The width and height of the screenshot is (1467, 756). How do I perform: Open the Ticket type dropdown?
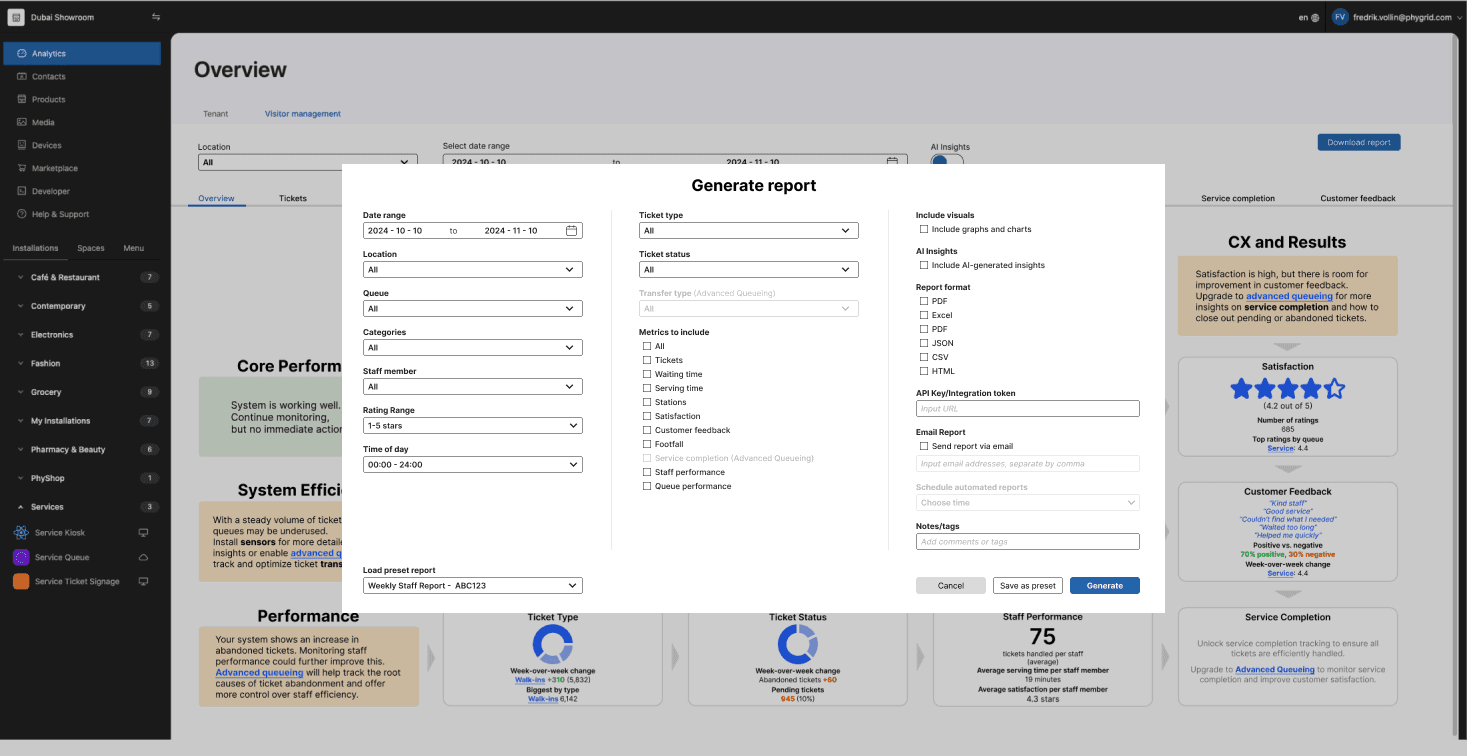[748, 230]
